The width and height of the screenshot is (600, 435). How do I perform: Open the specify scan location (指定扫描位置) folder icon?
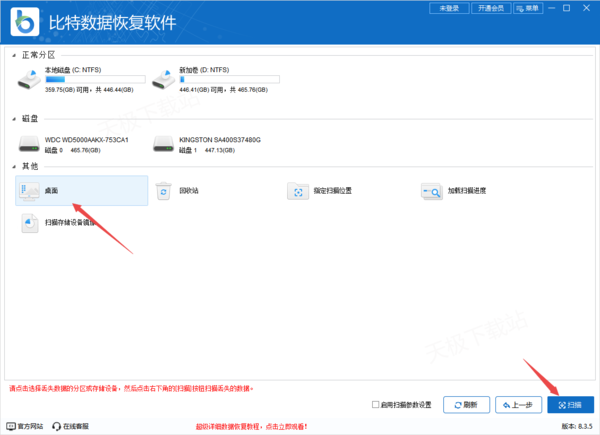(x=298, y=191)
